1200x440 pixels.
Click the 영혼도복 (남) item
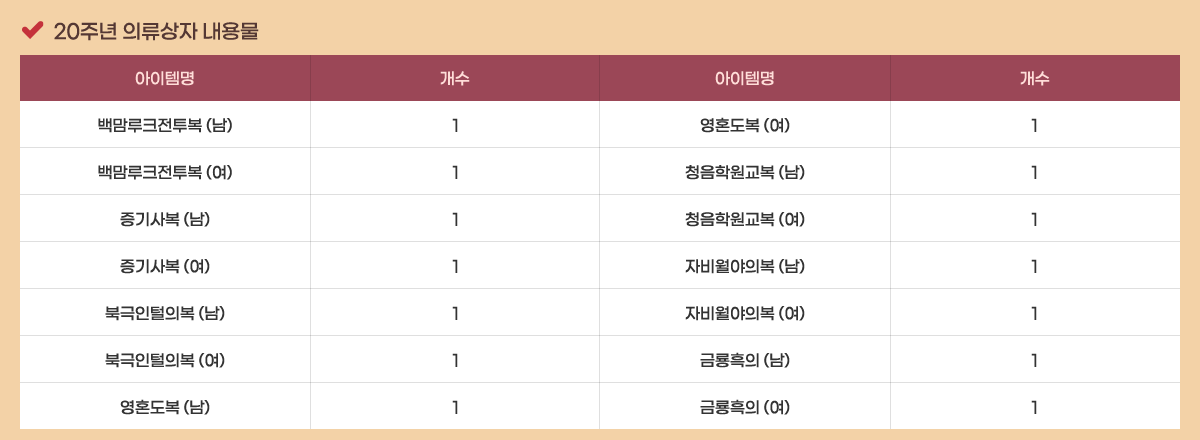coord(165,407)
